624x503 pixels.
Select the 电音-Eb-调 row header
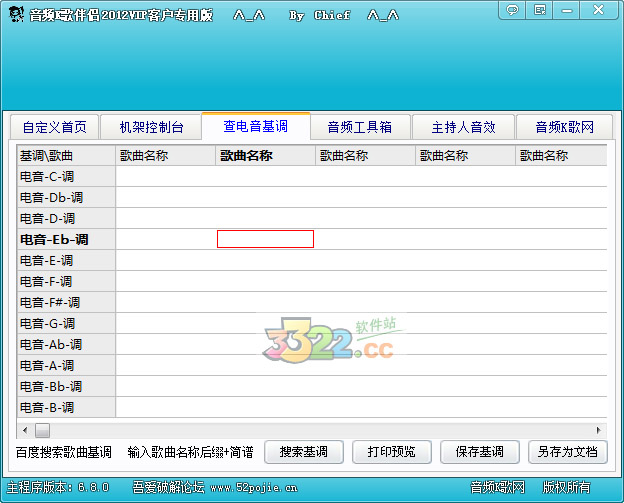tap(66, 240)
